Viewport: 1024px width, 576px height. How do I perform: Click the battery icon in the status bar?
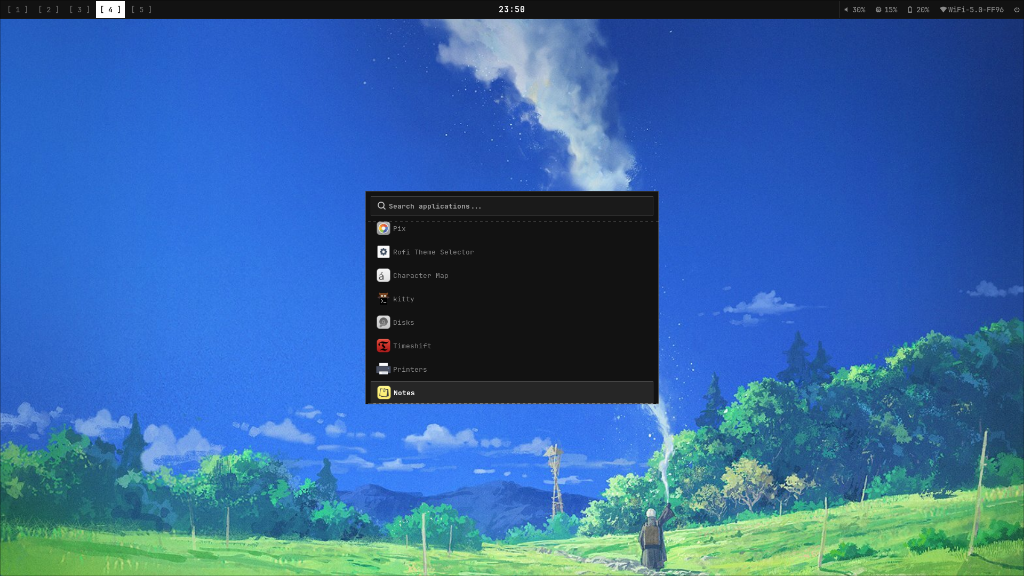click(x=910, y=10)
